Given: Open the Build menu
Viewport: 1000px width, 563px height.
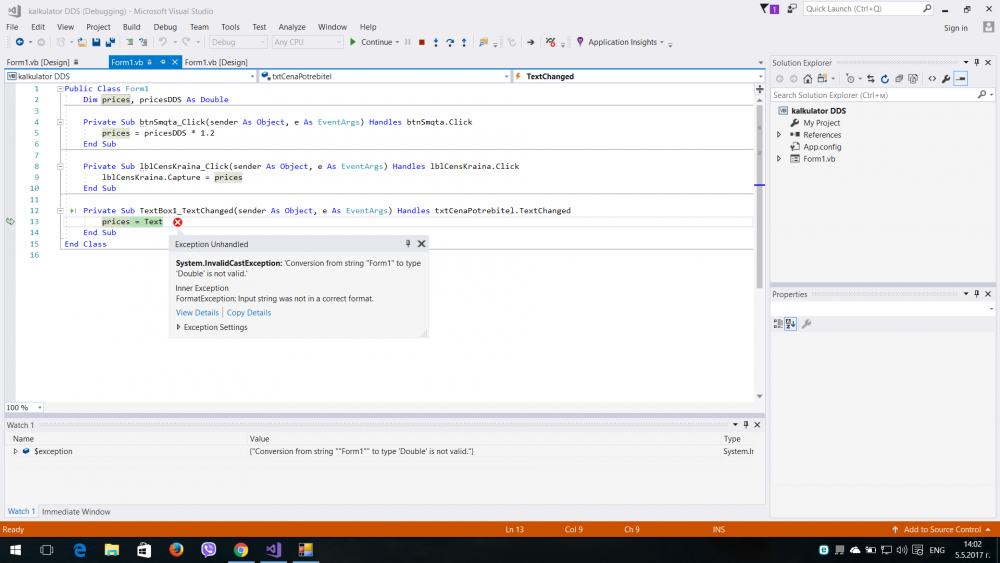Looking at the screenshot, I should (x=131, y=27).
